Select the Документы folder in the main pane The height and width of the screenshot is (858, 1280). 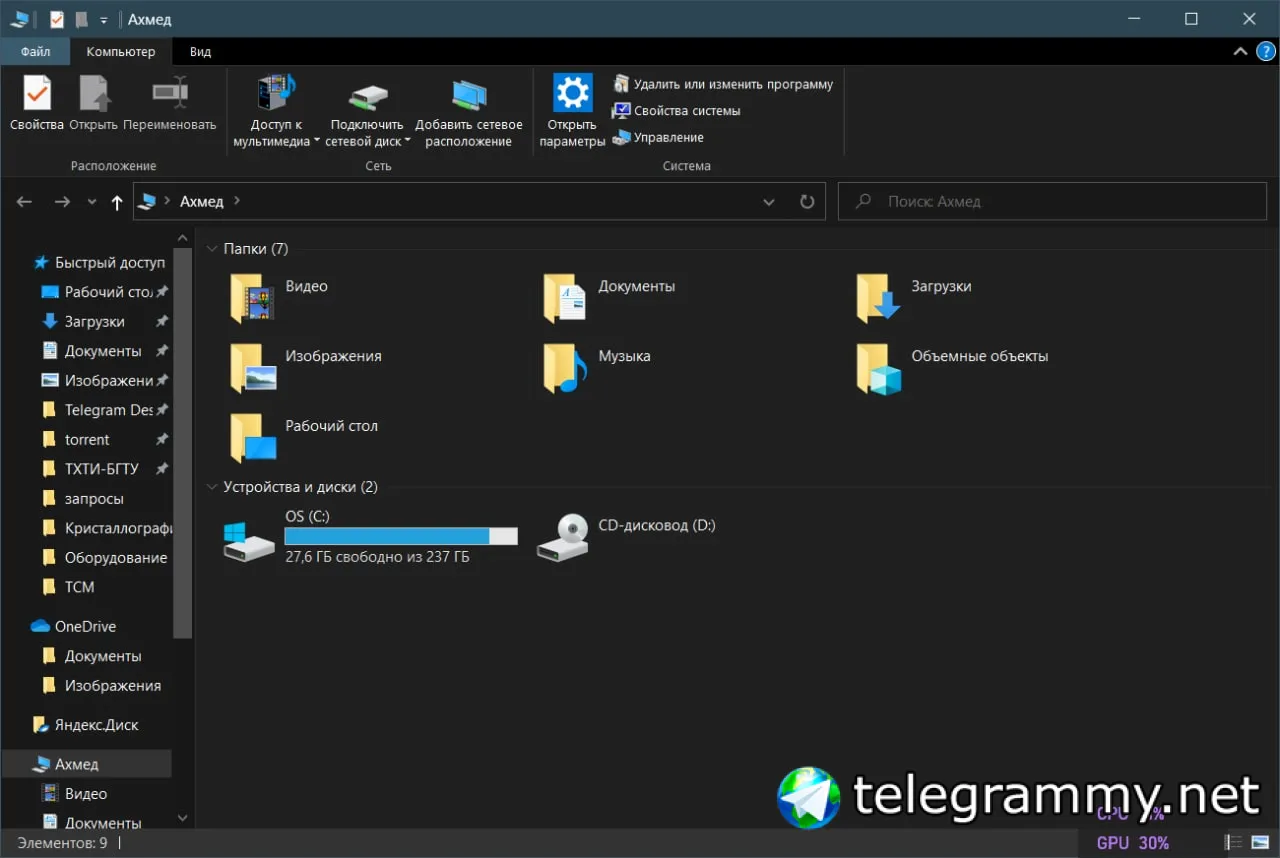pyautogui.click(x=610, y=298)
